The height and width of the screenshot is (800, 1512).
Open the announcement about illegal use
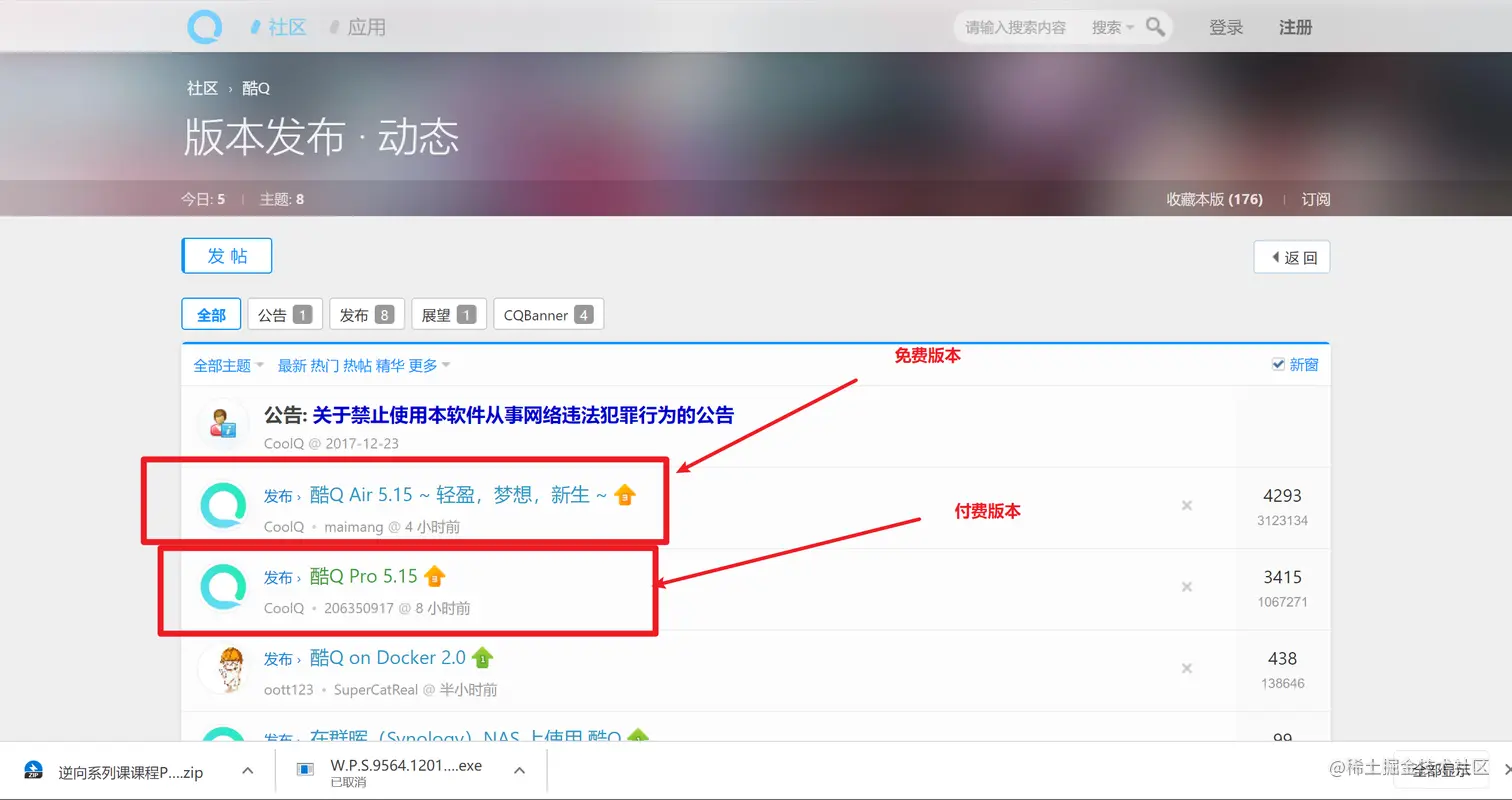(x=523, y=414)
